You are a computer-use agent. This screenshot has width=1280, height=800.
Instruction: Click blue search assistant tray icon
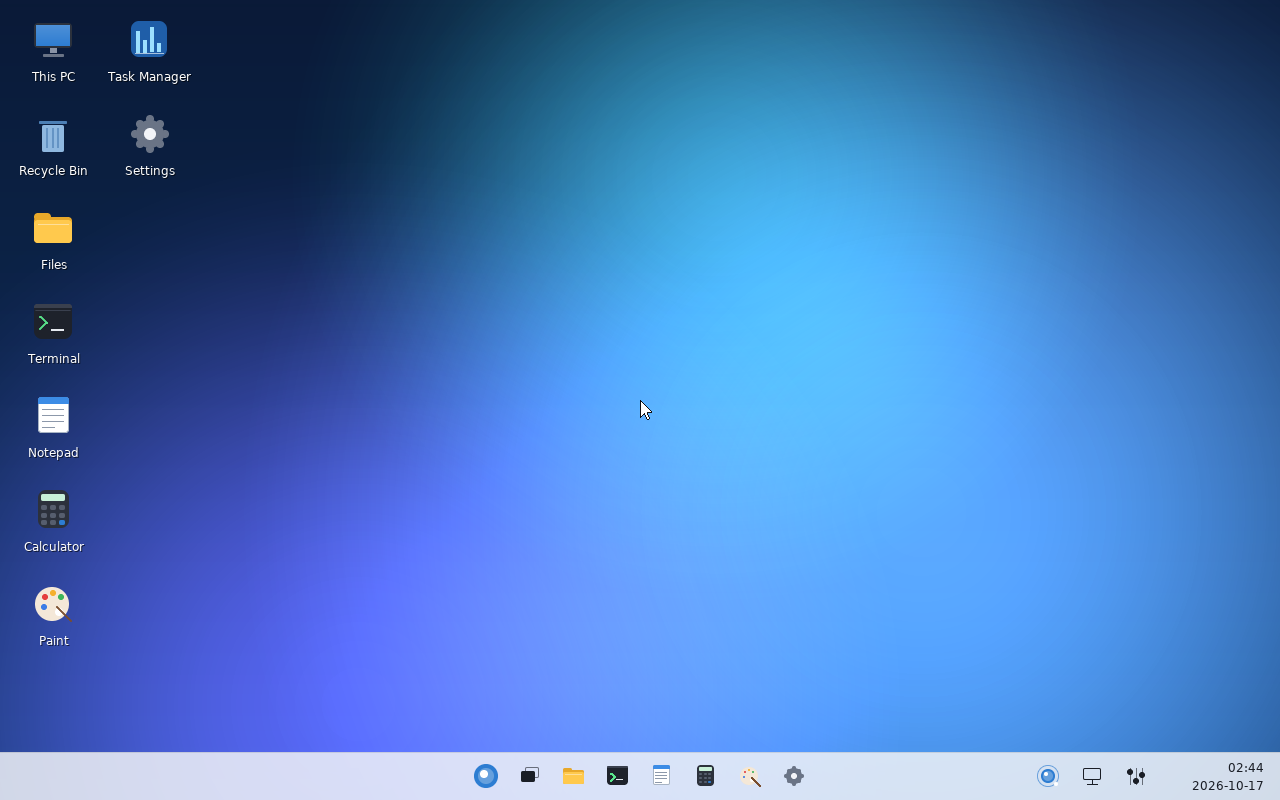coord(1048,776)
